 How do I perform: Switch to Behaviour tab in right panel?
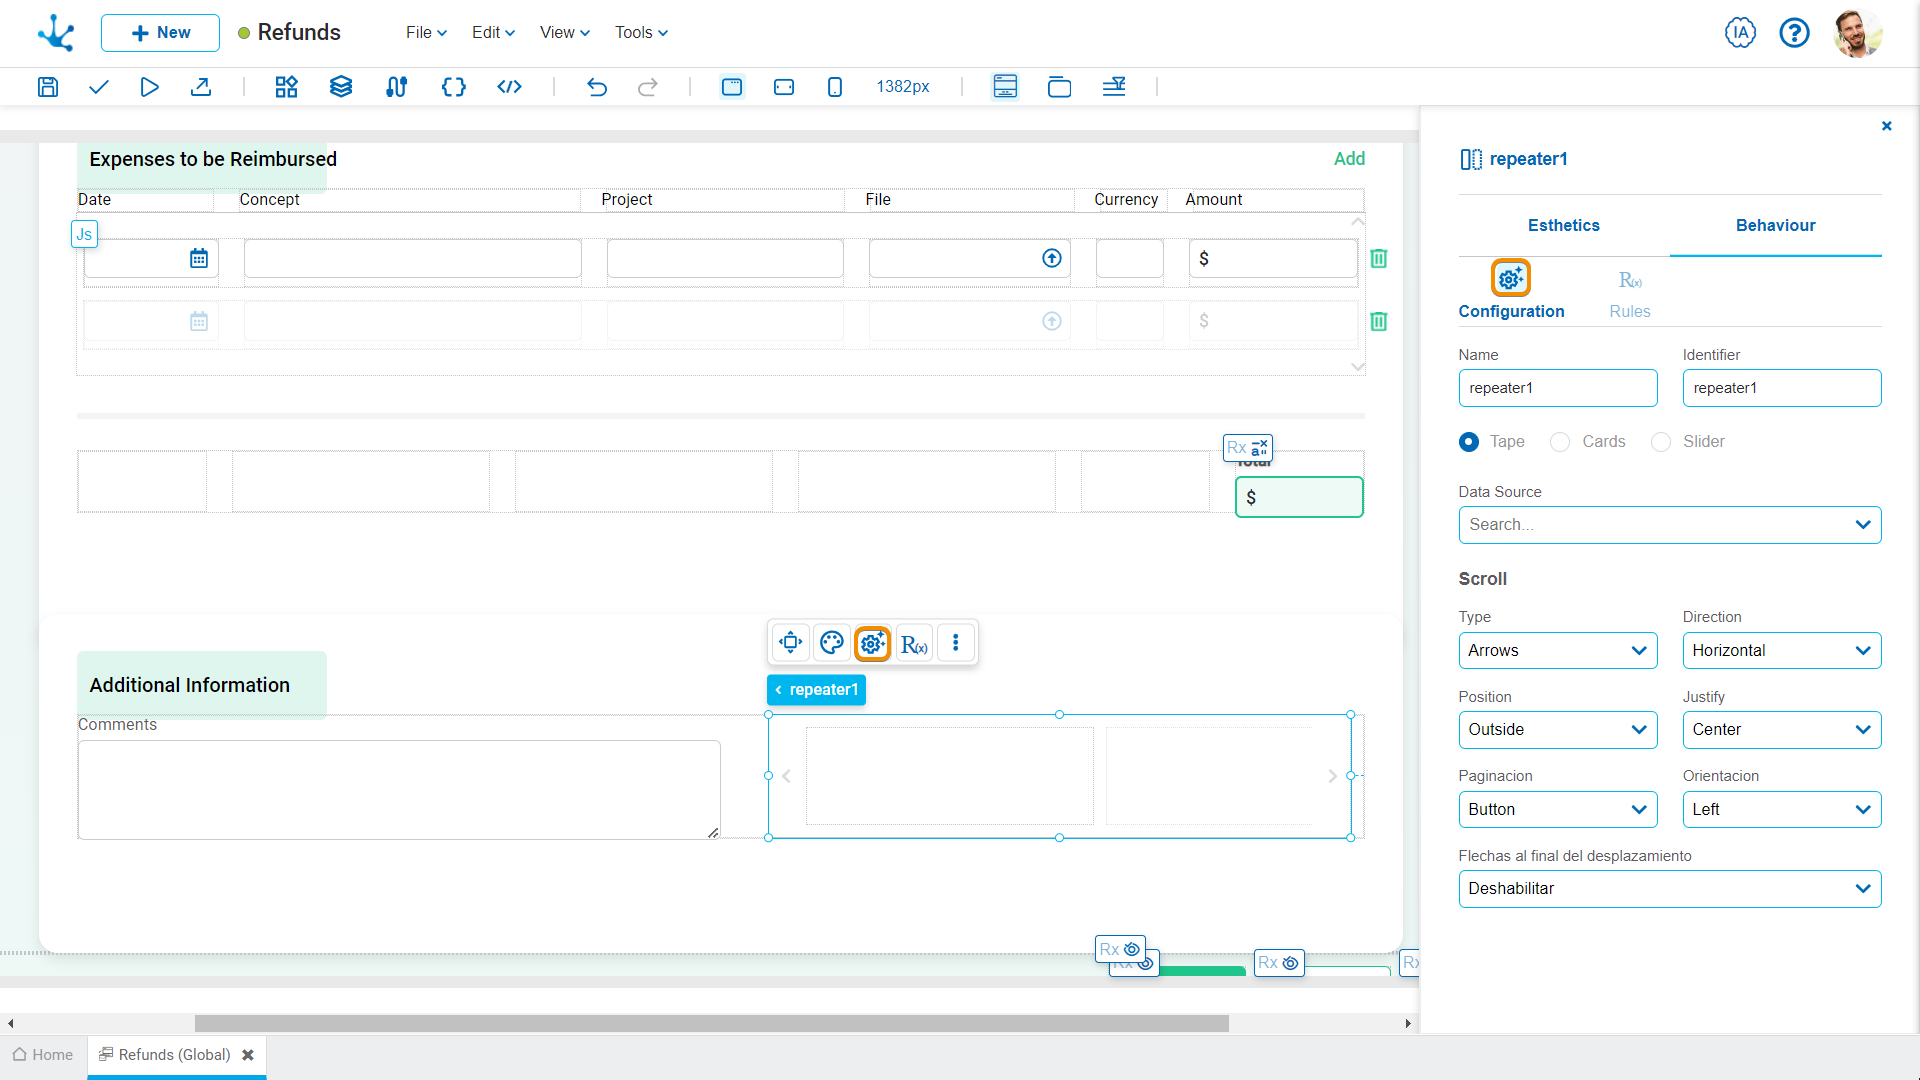(1775, 224)
